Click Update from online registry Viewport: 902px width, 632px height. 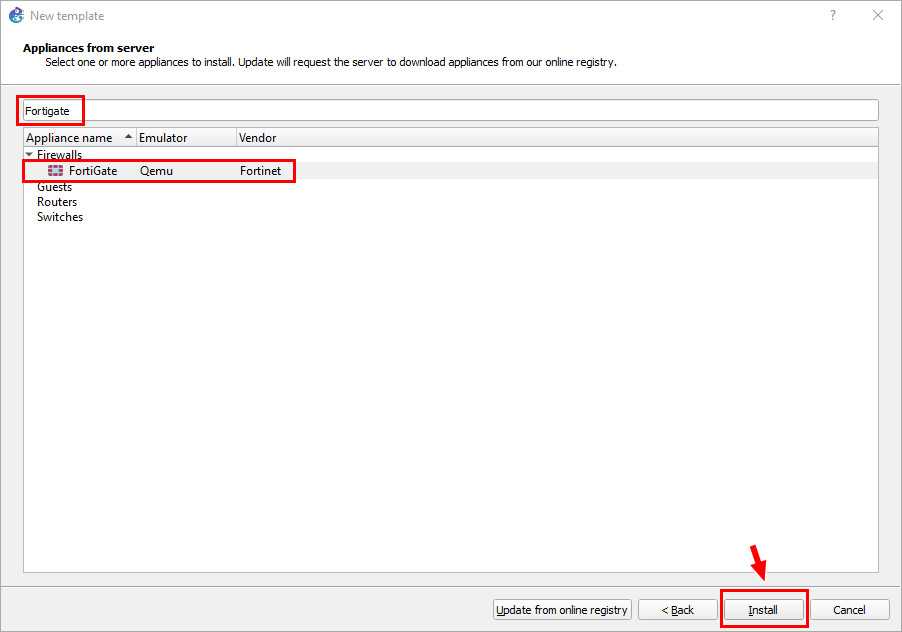(x=562, y=609)
